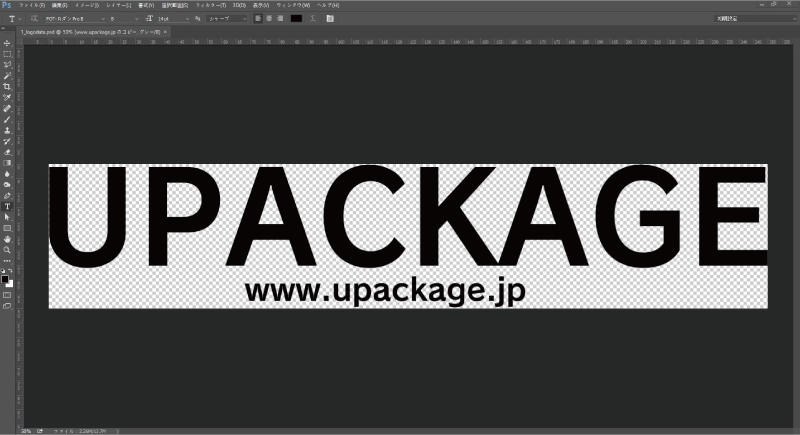This screenshot has width=800, height=435.
Task: Click the background color swatch
Action: [x=10, y=284]
